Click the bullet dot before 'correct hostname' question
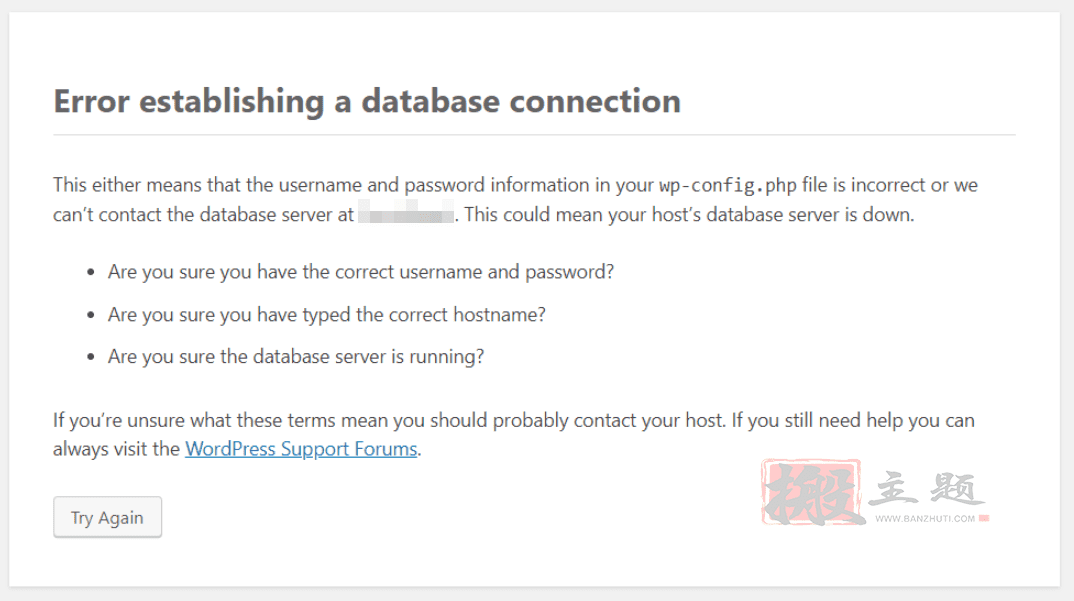Viewport: 1074px width, 601px height. [x=90, y=315]
